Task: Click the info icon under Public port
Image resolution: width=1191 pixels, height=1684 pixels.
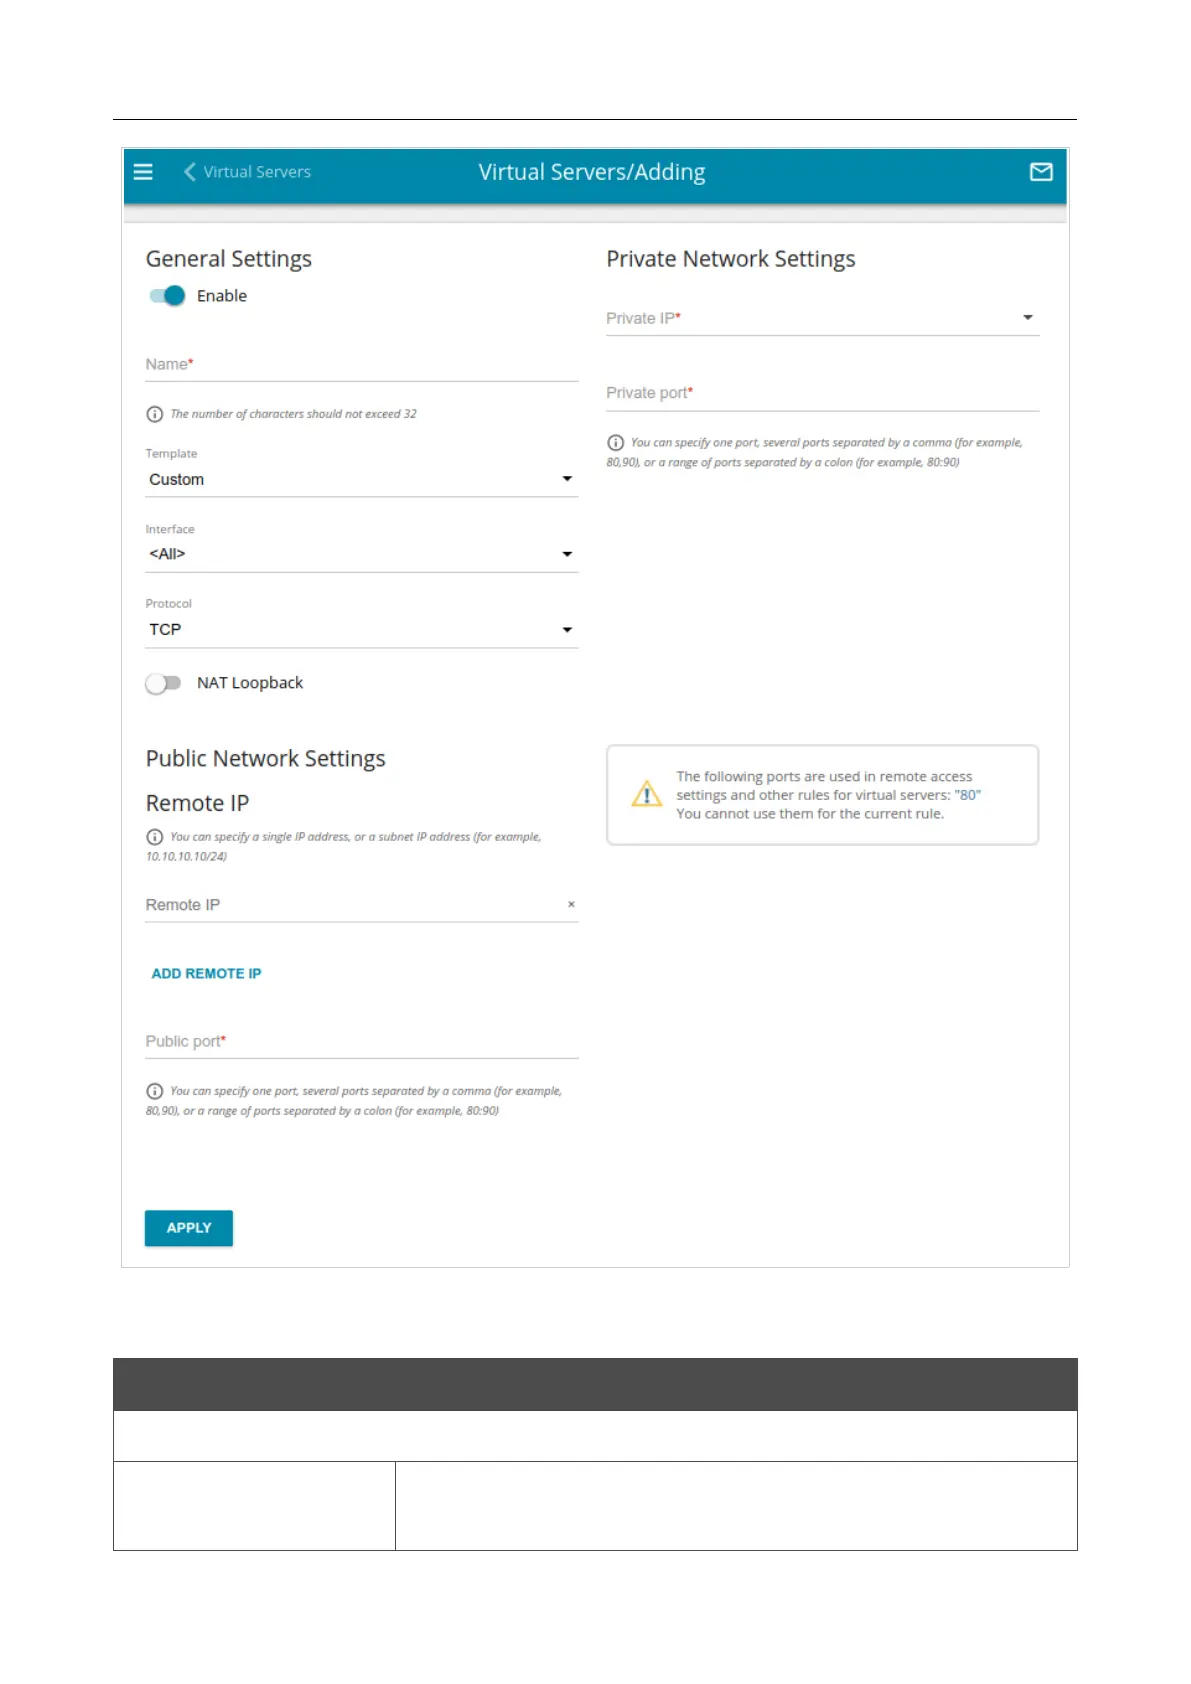Action: [x=155, y=1091]
